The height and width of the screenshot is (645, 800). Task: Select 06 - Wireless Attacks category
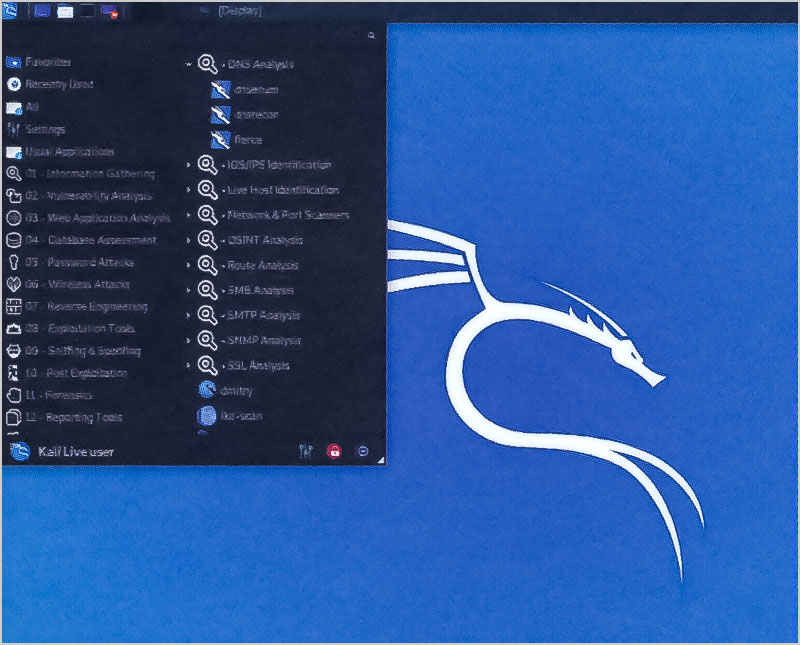tap(68, 284)
